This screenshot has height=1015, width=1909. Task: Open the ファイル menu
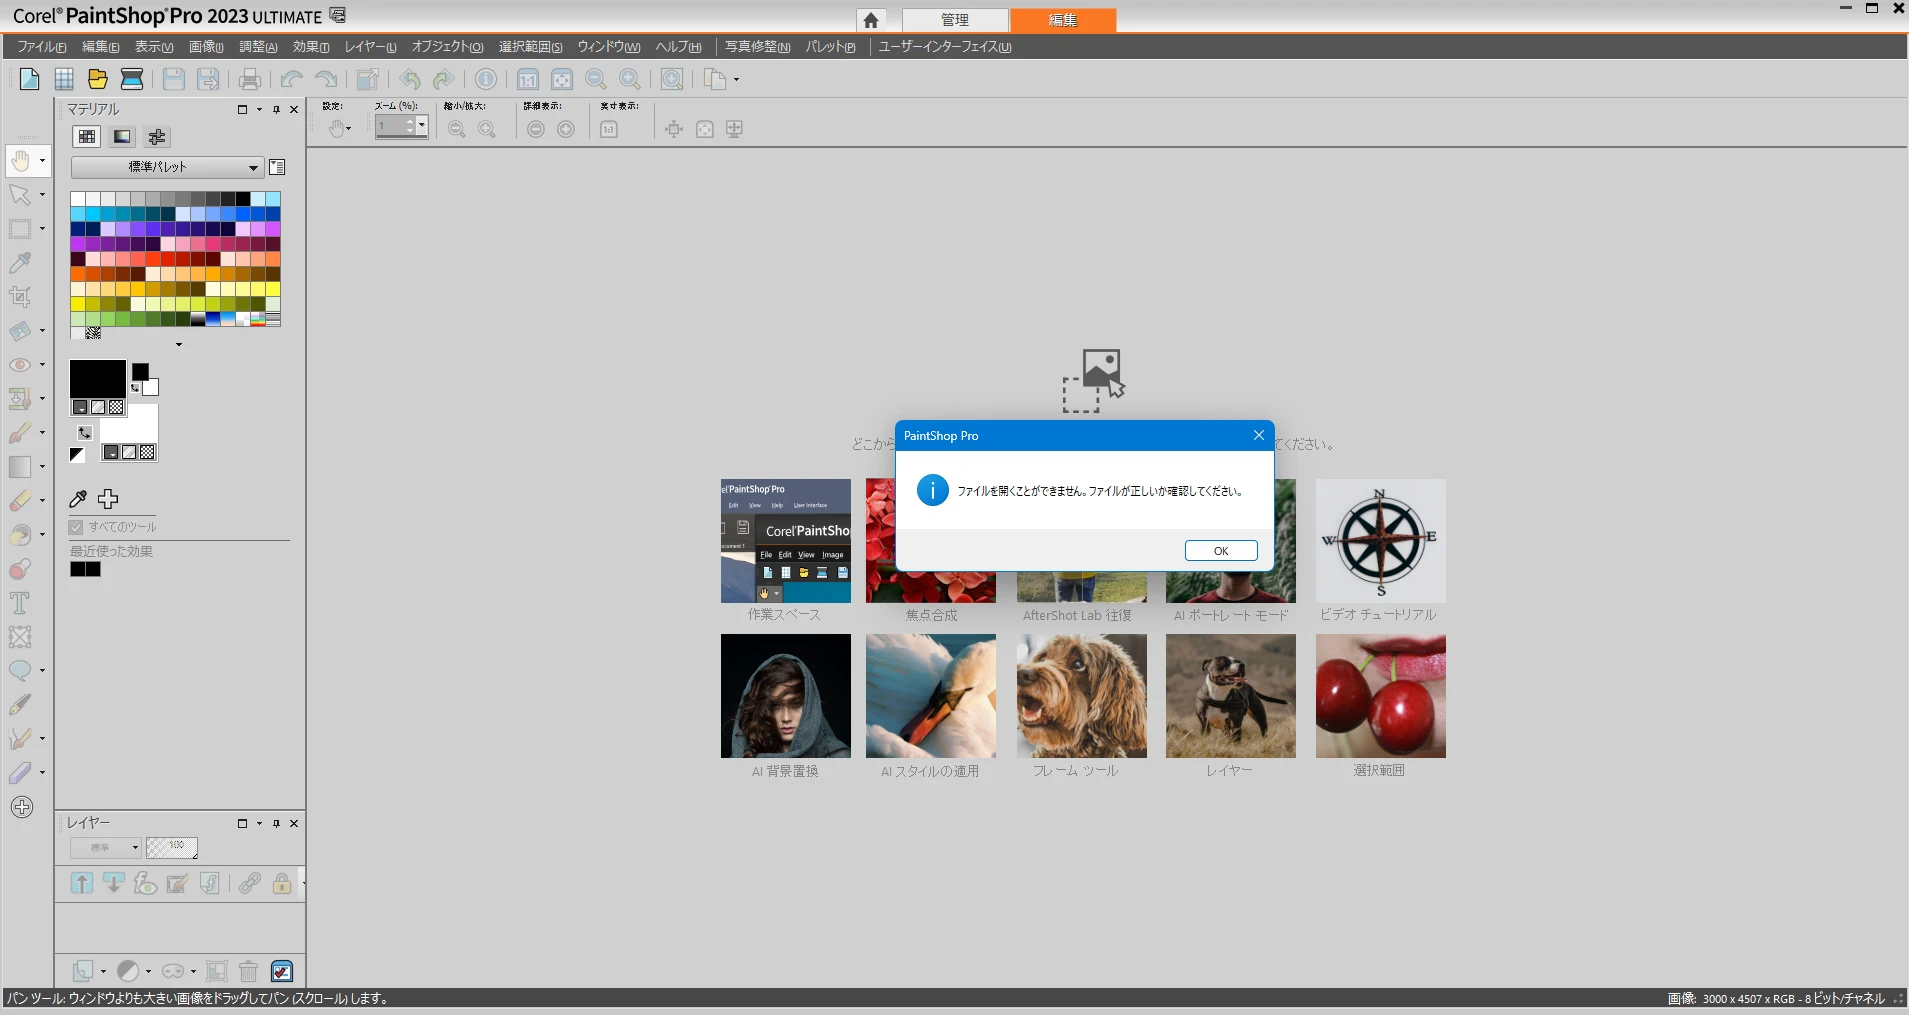pyautogui.click(x=42, y=47)
